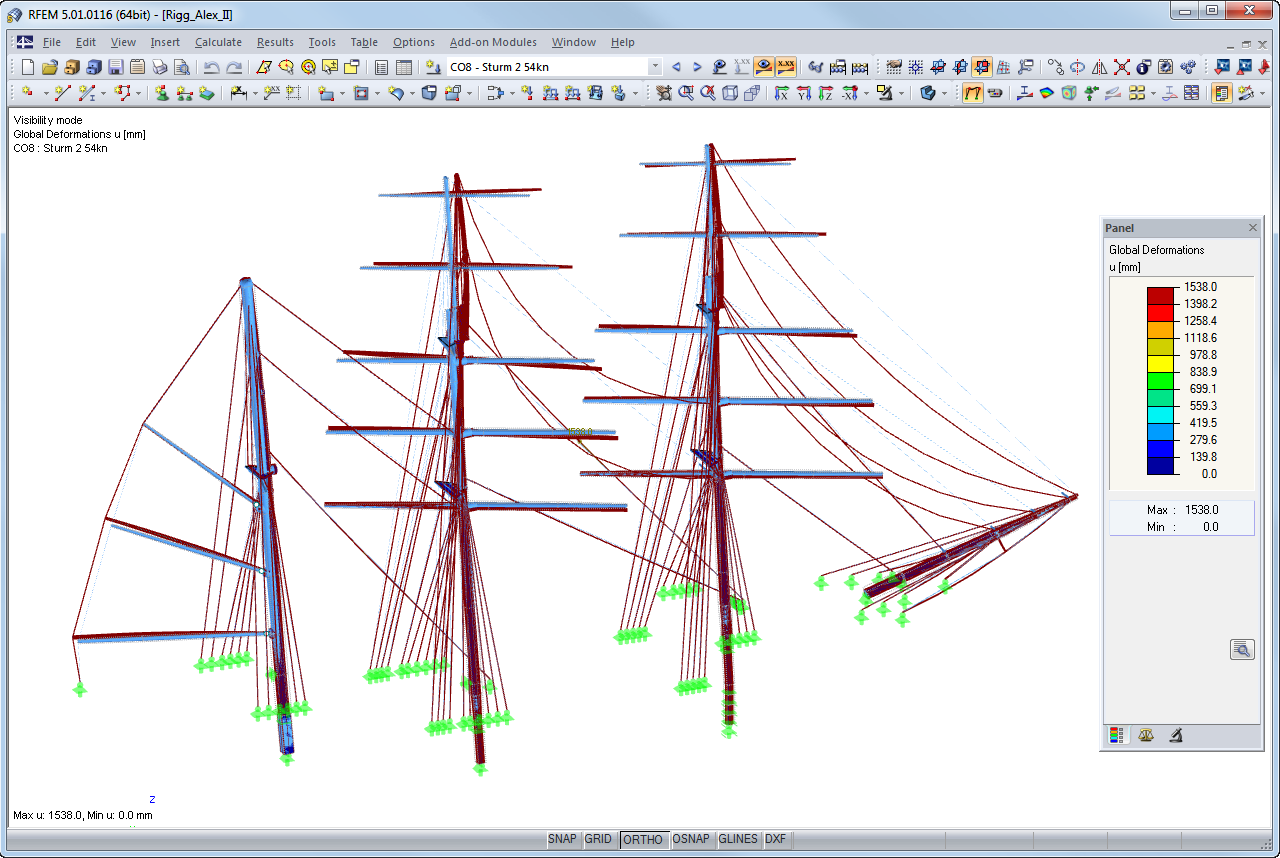
Task: Click the New Model icon
Action: pos(27,65)
